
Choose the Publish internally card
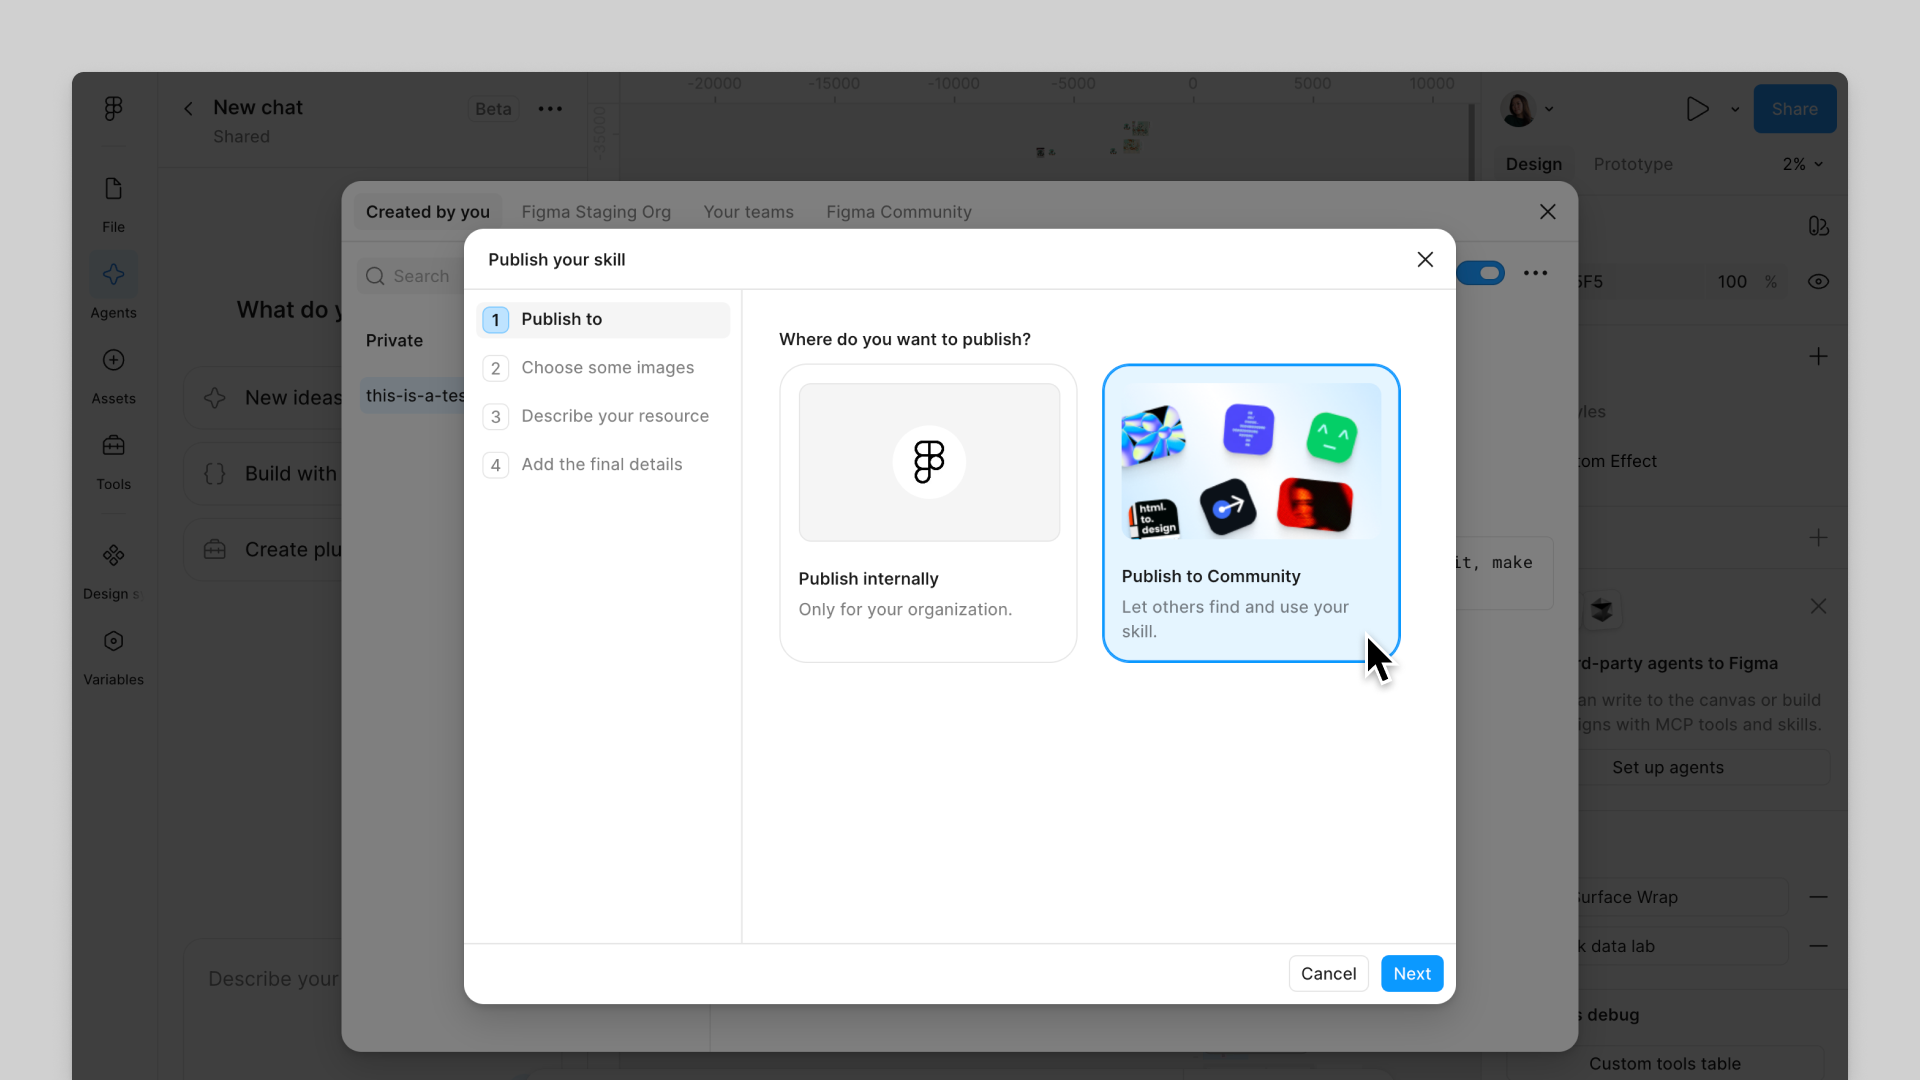pyautogui.click(x=928, y=513)
